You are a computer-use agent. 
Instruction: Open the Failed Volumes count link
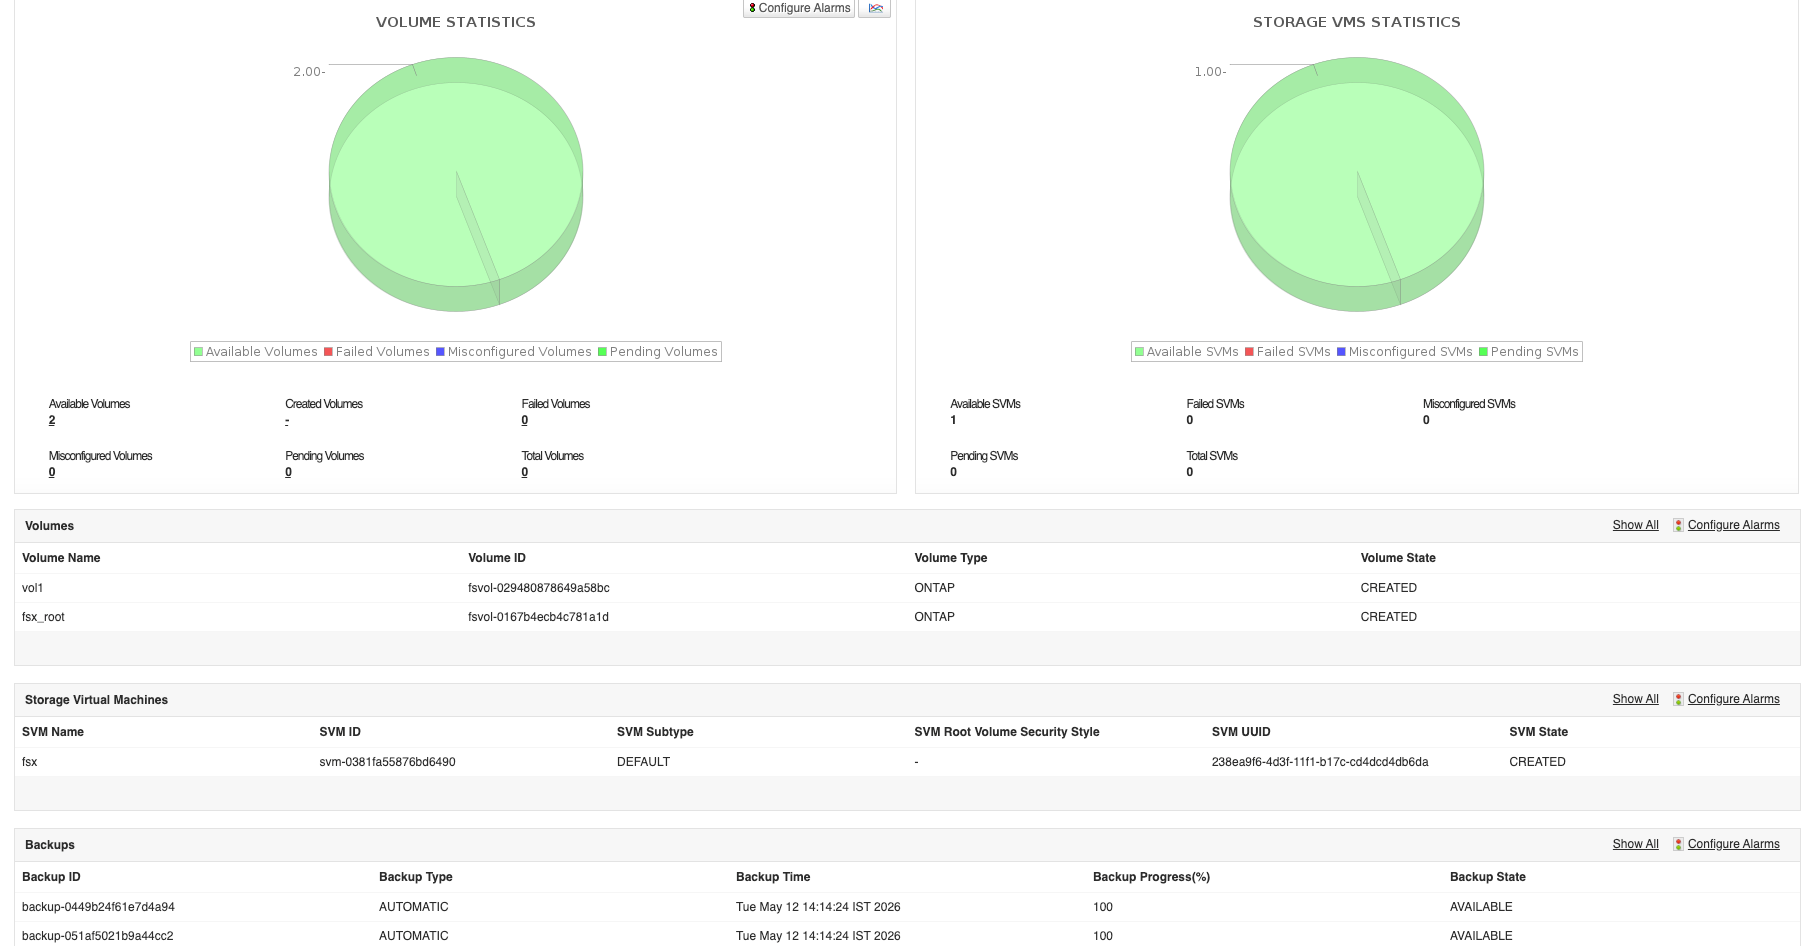pos(524,420)
